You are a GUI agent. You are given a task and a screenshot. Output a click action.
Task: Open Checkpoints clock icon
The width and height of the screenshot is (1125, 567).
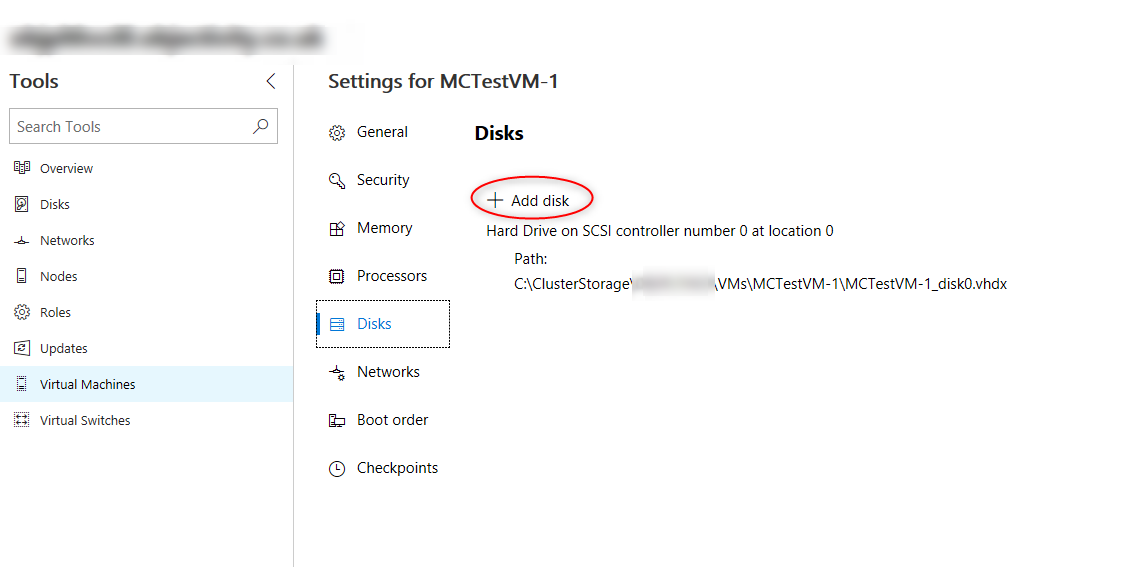[336, 469]
